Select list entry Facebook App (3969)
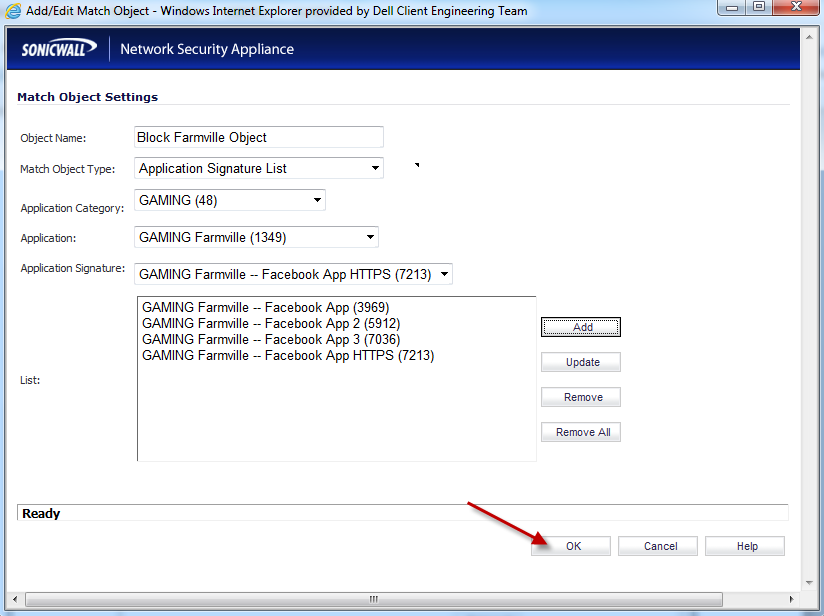Image resolution: width=824 pixels, height=616 pixels. click(265, 307)
